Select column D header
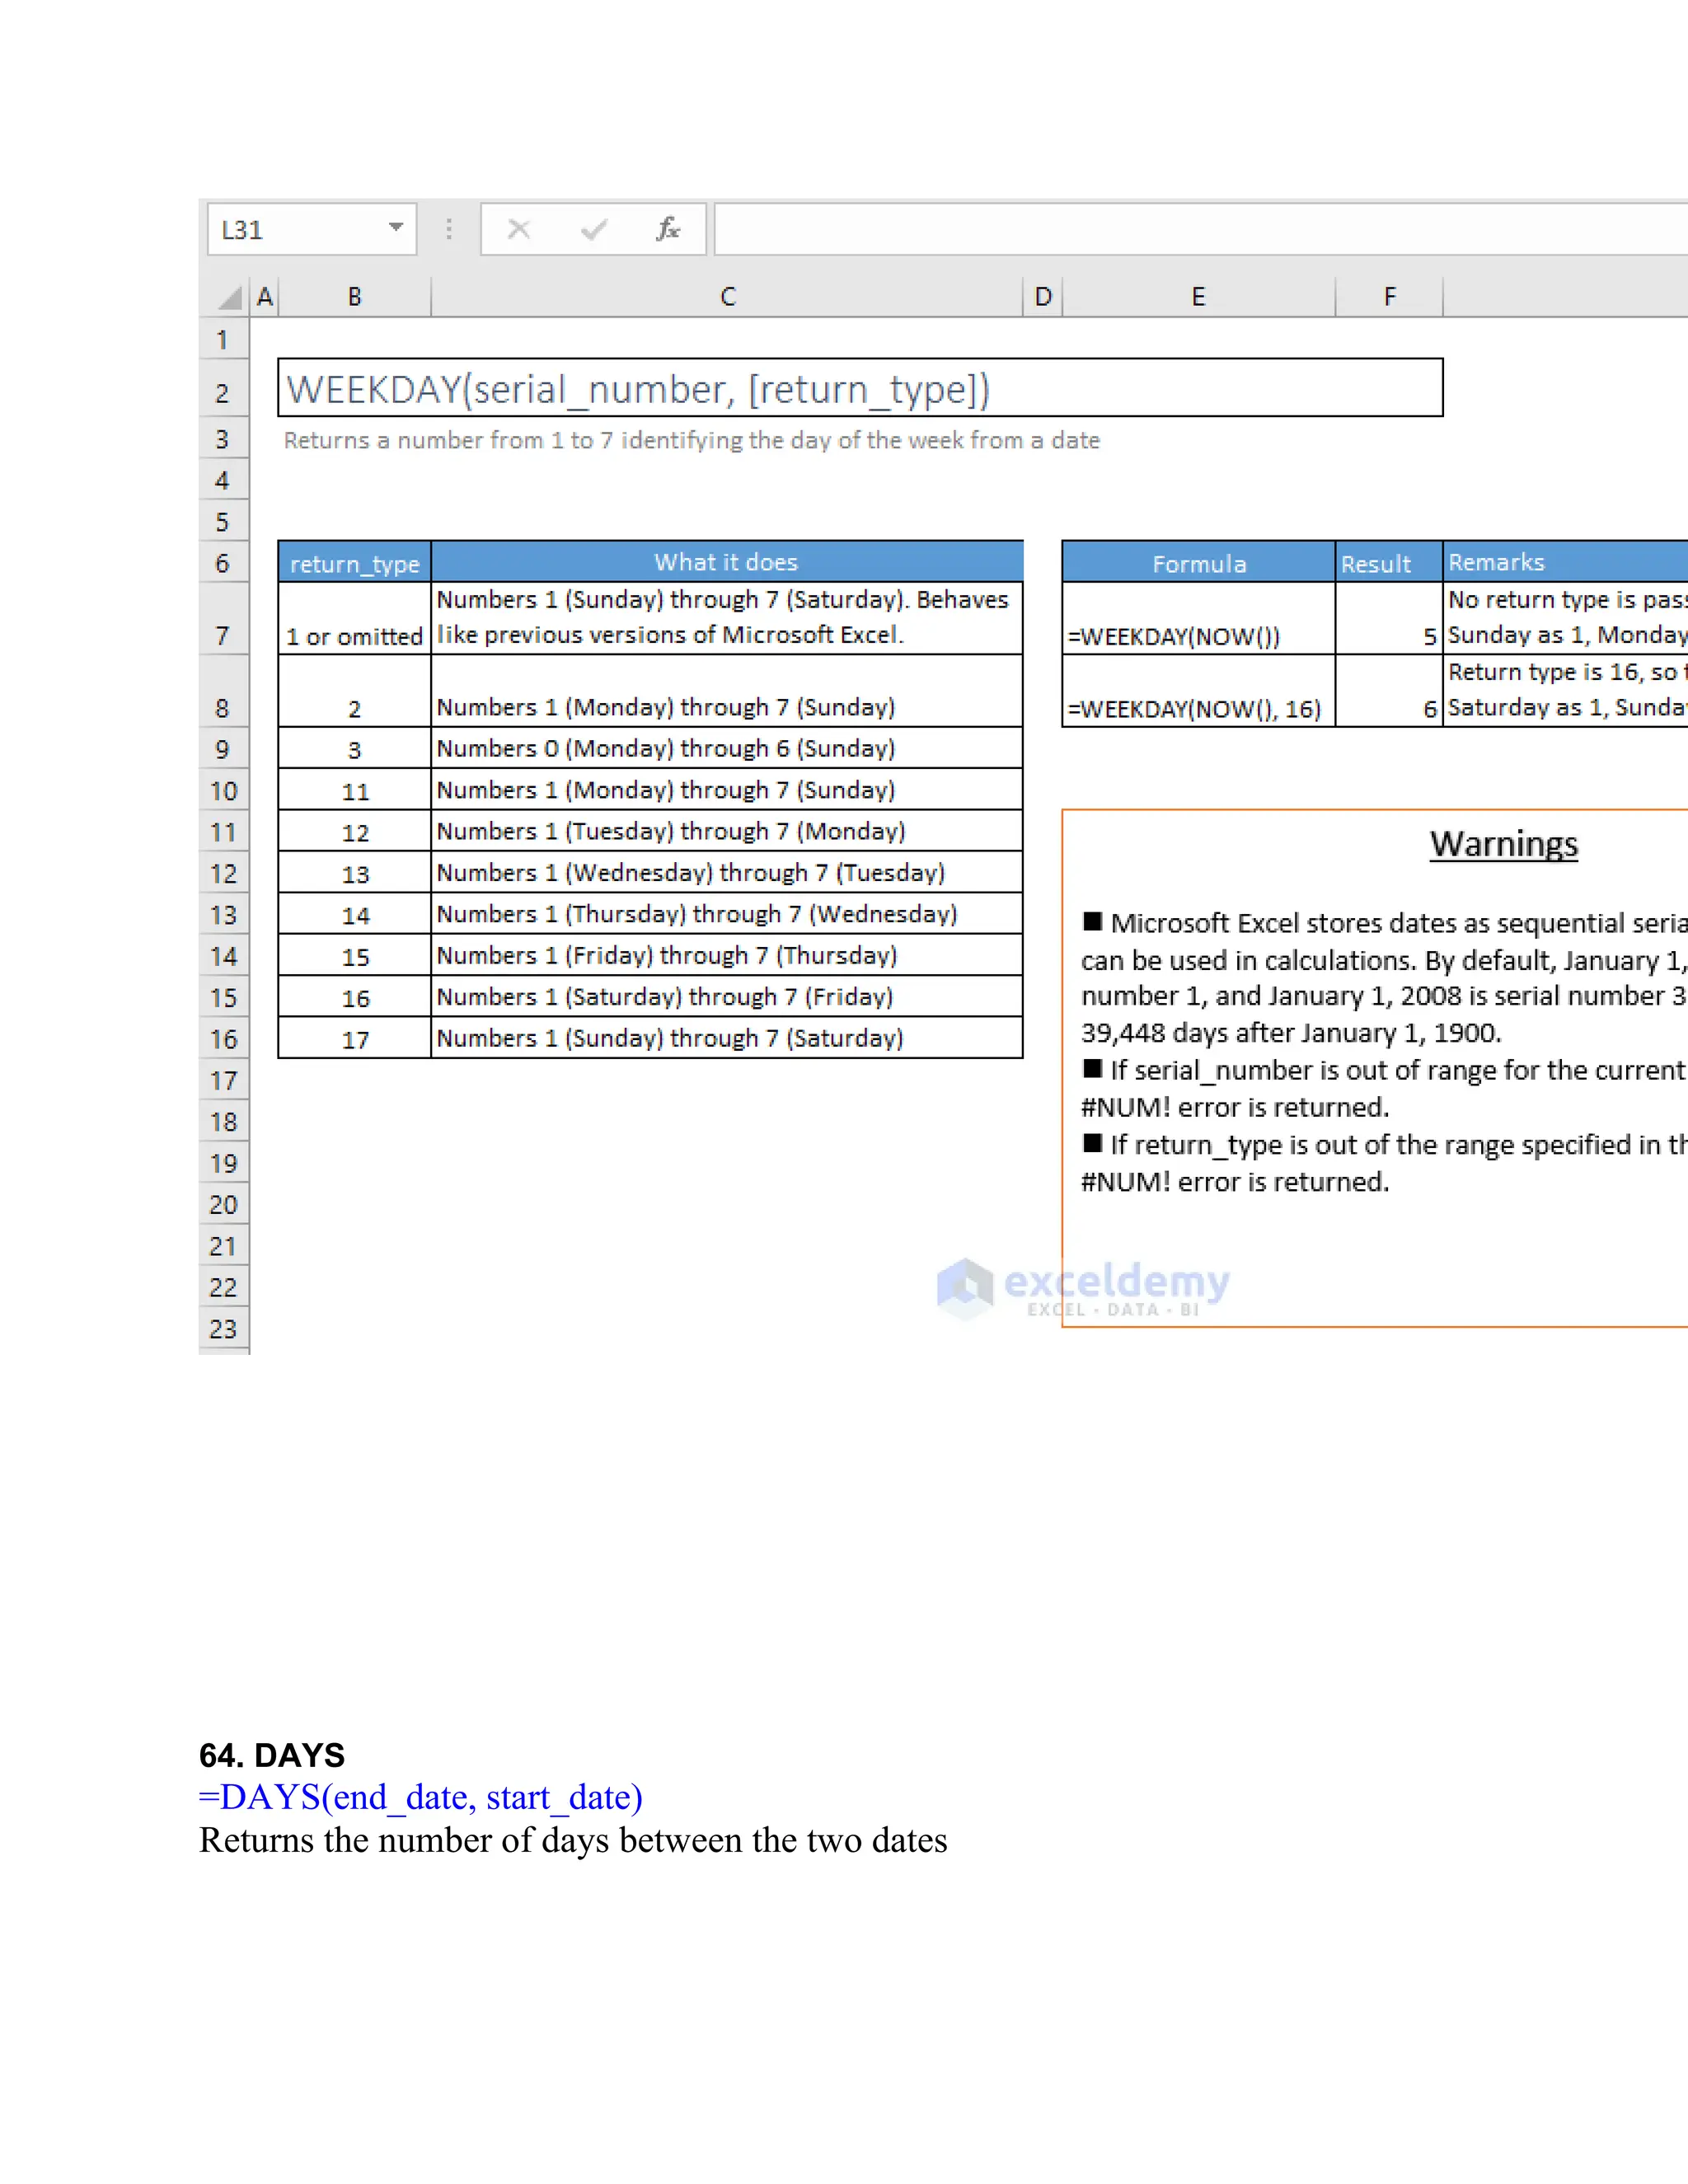 1043,297
